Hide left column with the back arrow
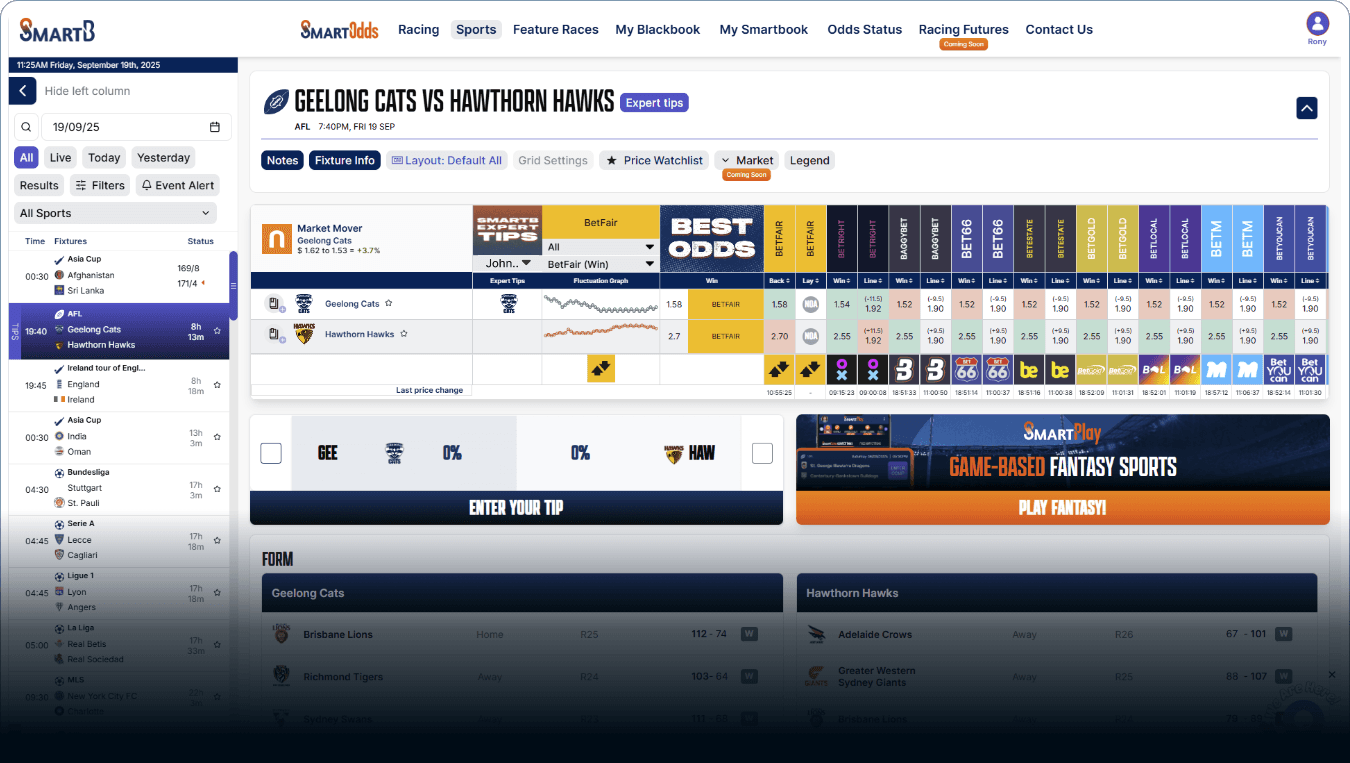Screen dimensions: 1350x763 [23, 91]
